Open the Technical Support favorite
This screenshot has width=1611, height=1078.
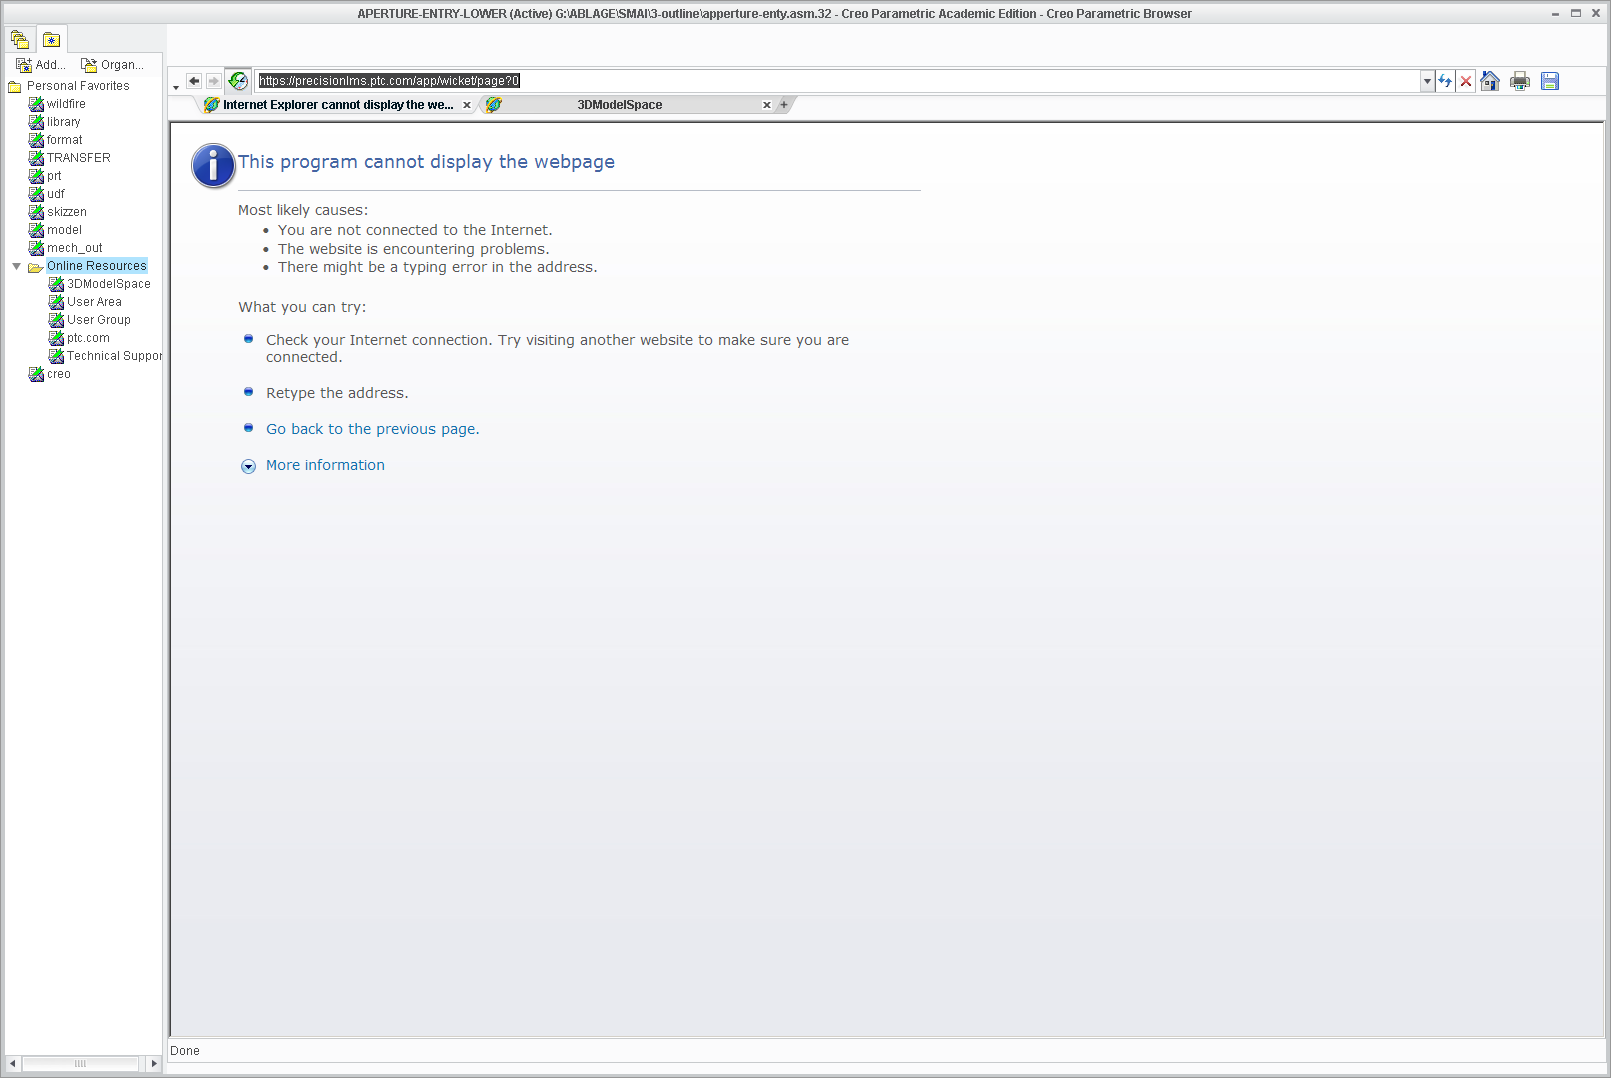click(114, 356)
